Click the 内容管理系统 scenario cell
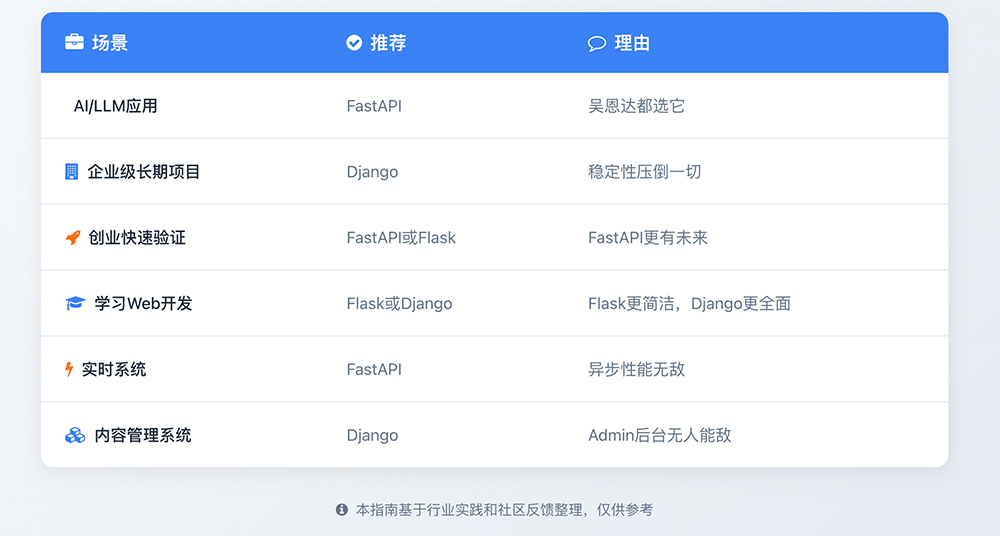 pos(143,435)
